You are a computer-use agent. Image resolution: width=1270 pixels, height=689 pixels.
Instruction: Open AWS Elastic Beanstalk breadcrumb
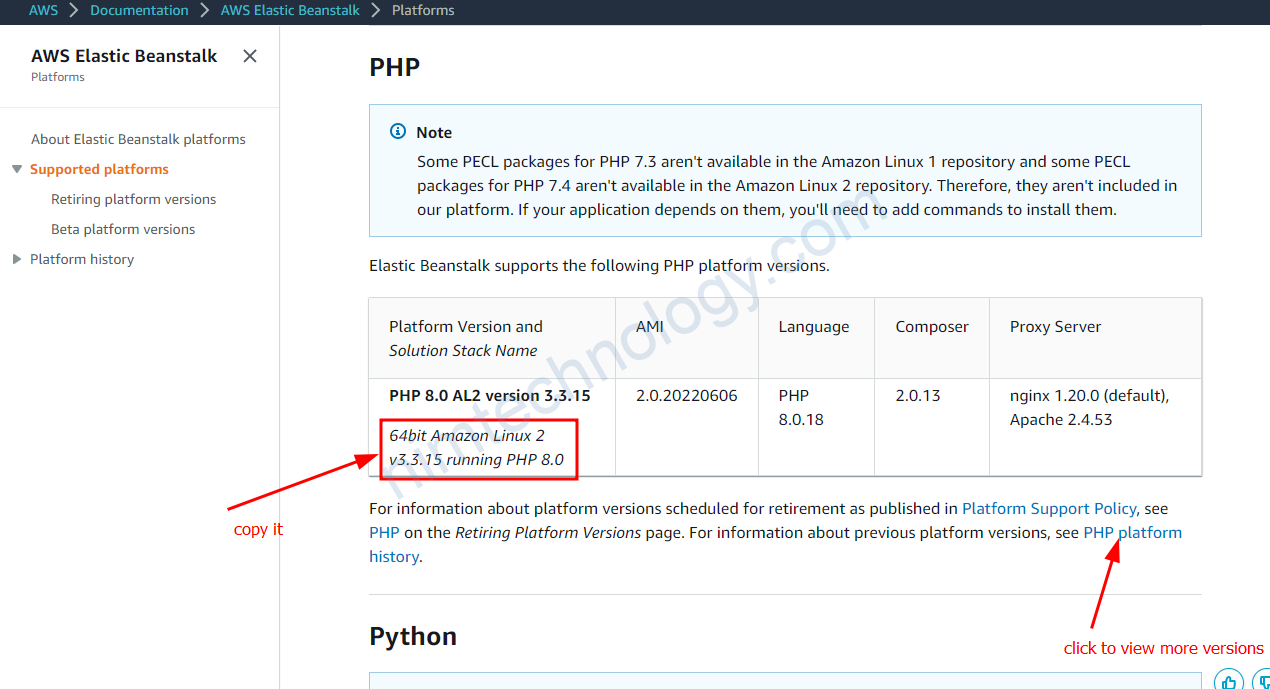pyautogui.click(x=290, y=10)
